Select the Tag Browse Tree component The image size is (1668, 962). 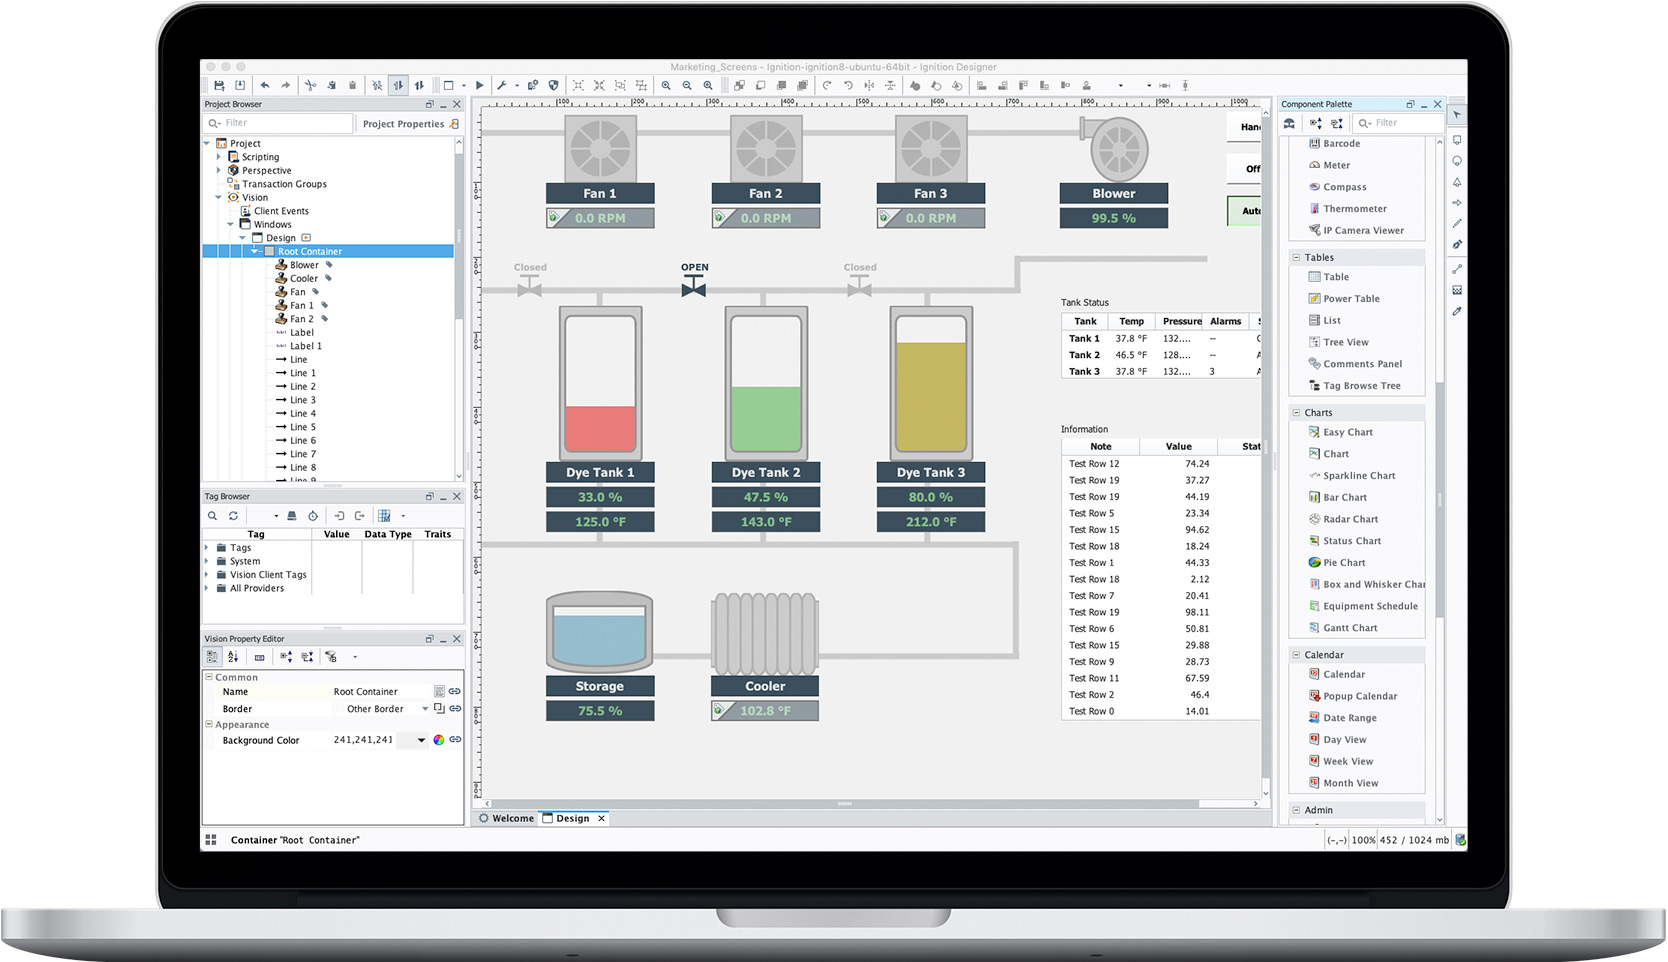(1360, 385)
